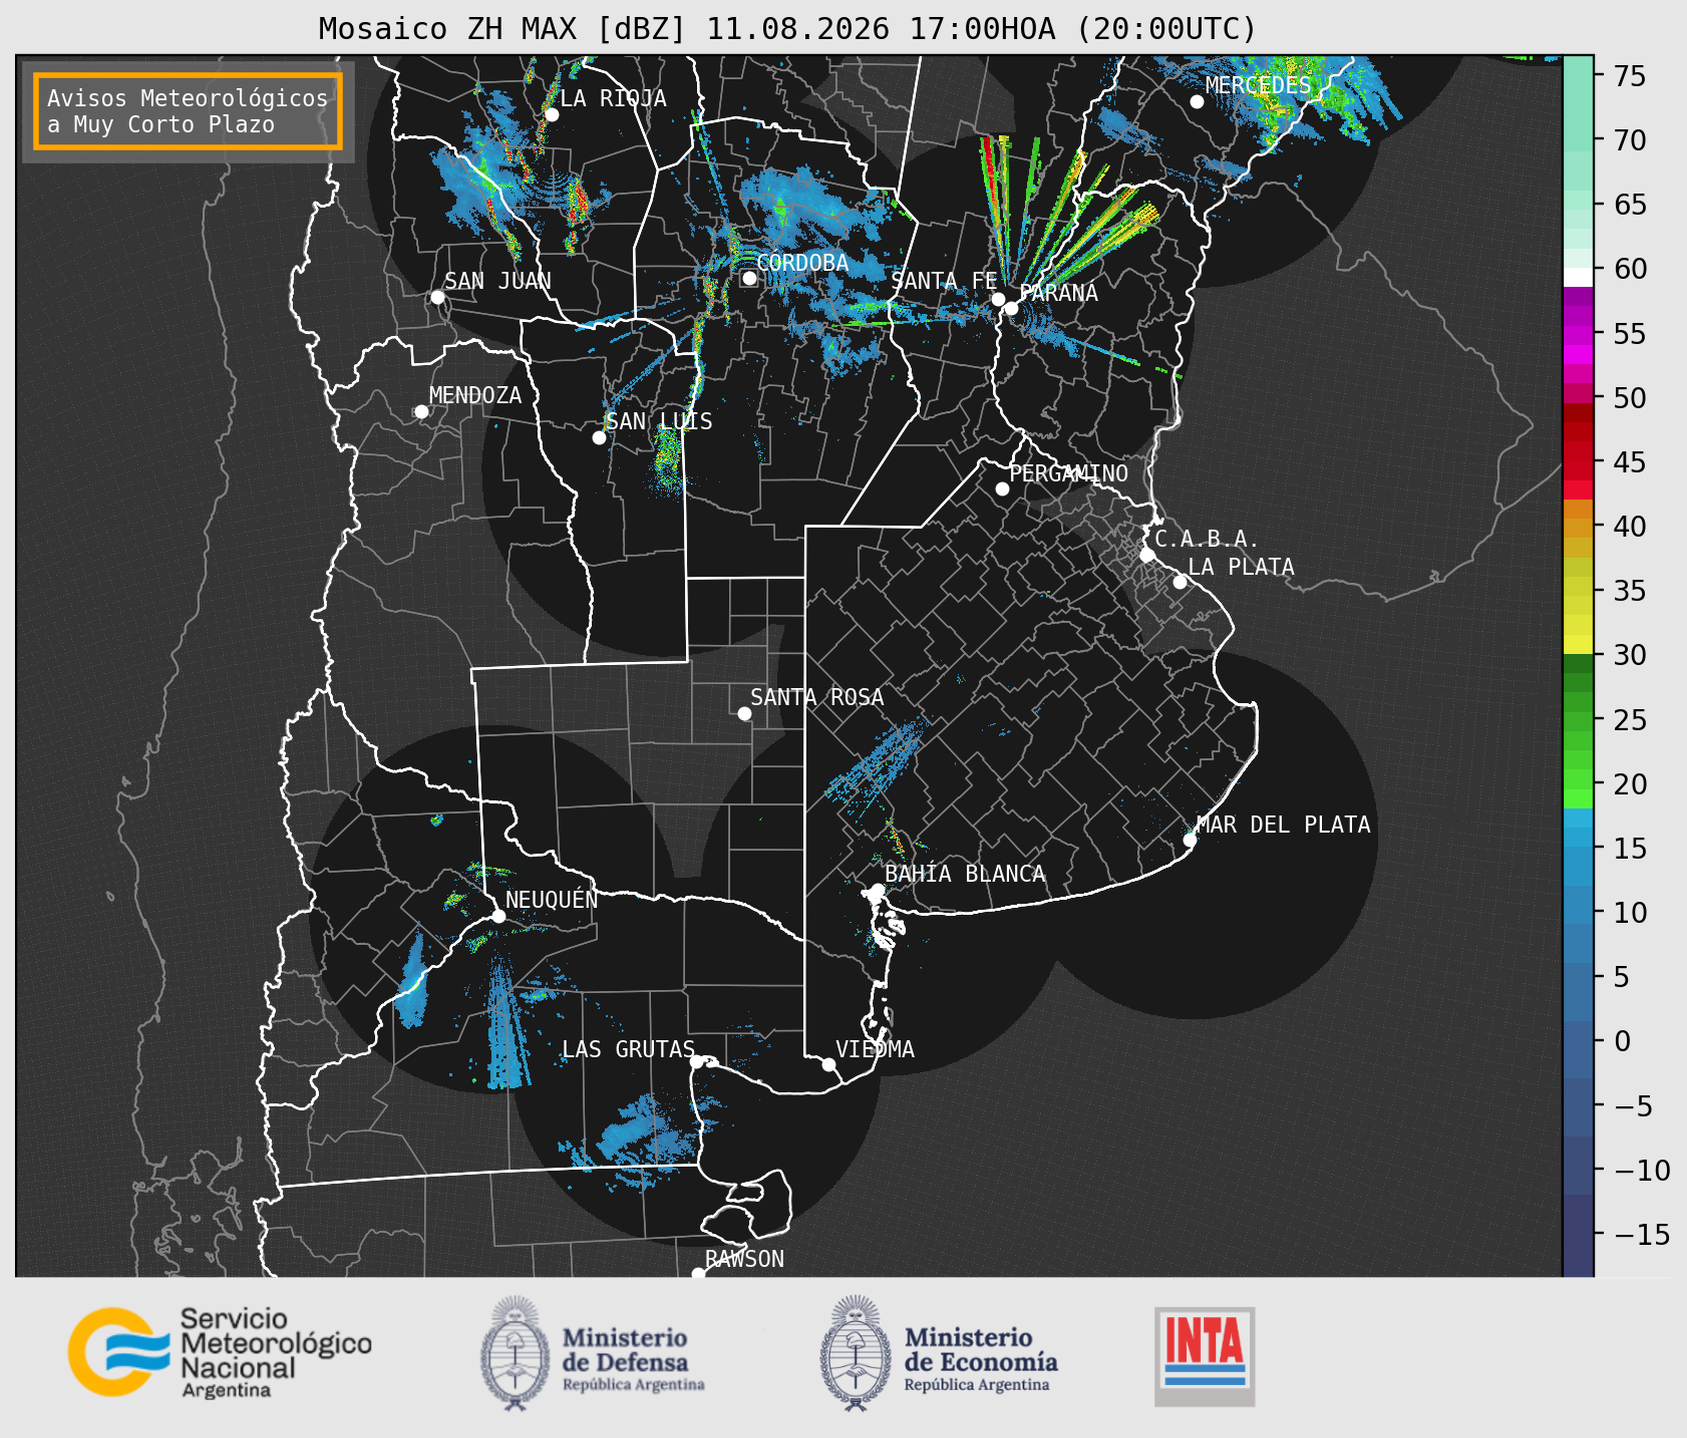Click the Santa Rosa city marker dot

point(744,713)
